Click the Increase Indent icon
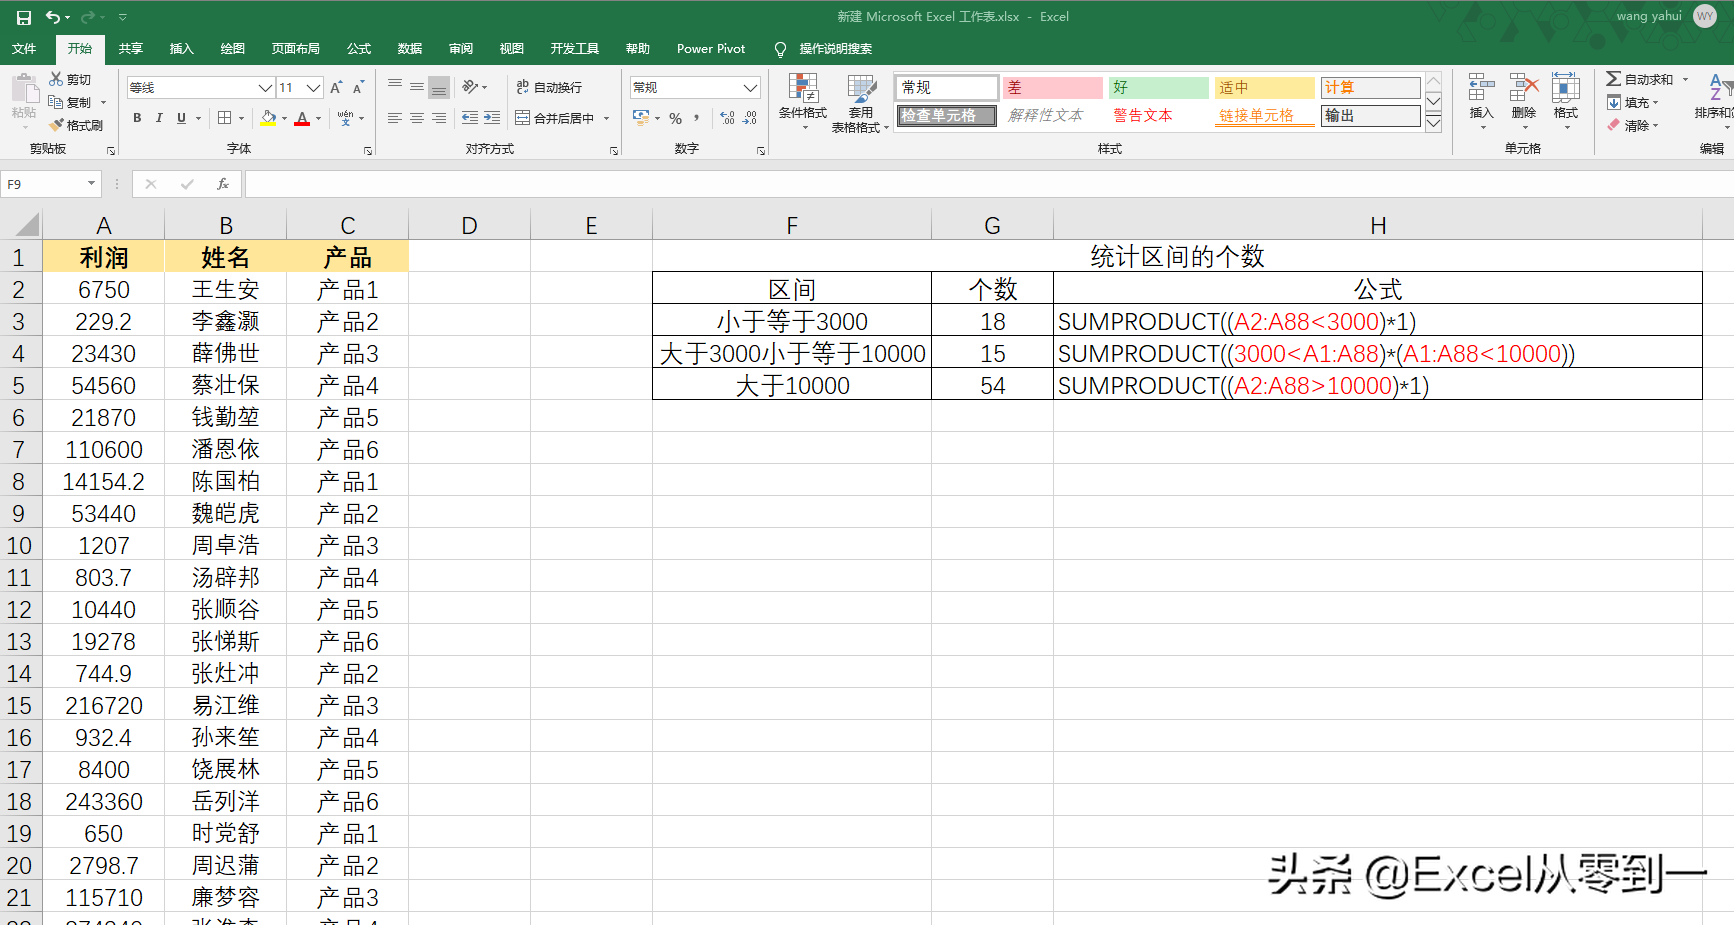 (492, 118)
